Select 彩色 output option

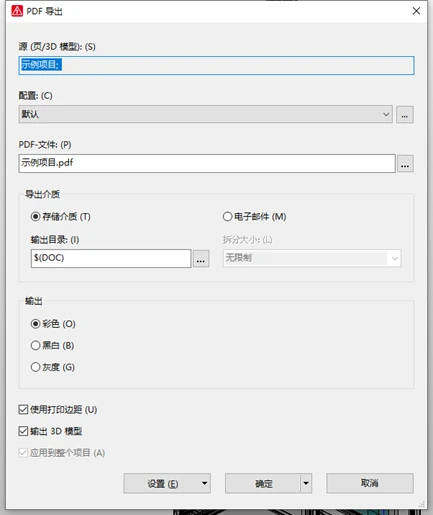[35, 324]
